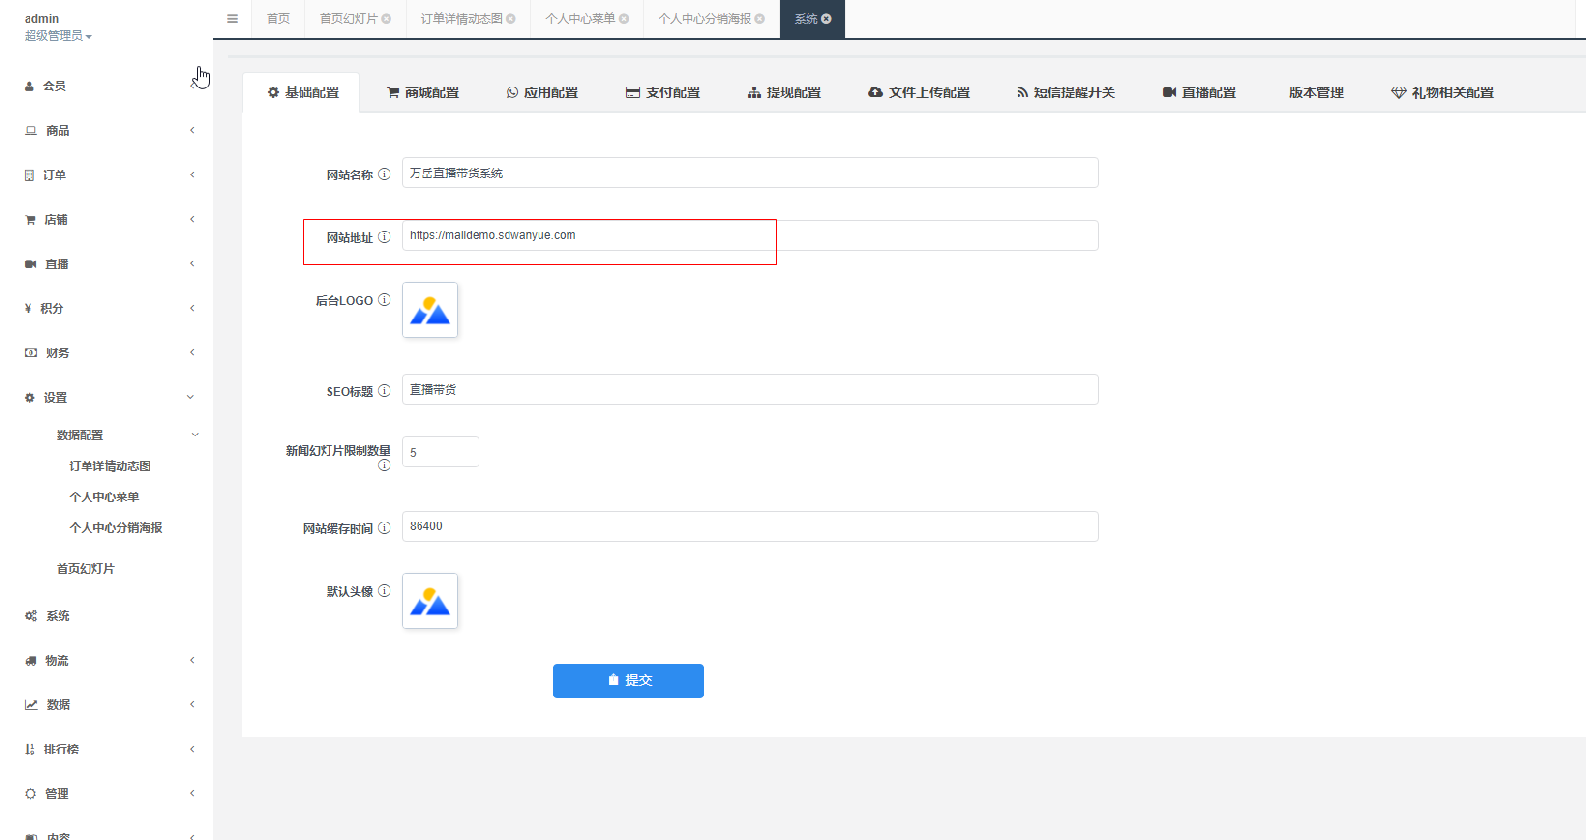This screenshot has width=1586, height=840.
Task: Close the 个人中心分销海报 tab
Action: pos(760,19)
